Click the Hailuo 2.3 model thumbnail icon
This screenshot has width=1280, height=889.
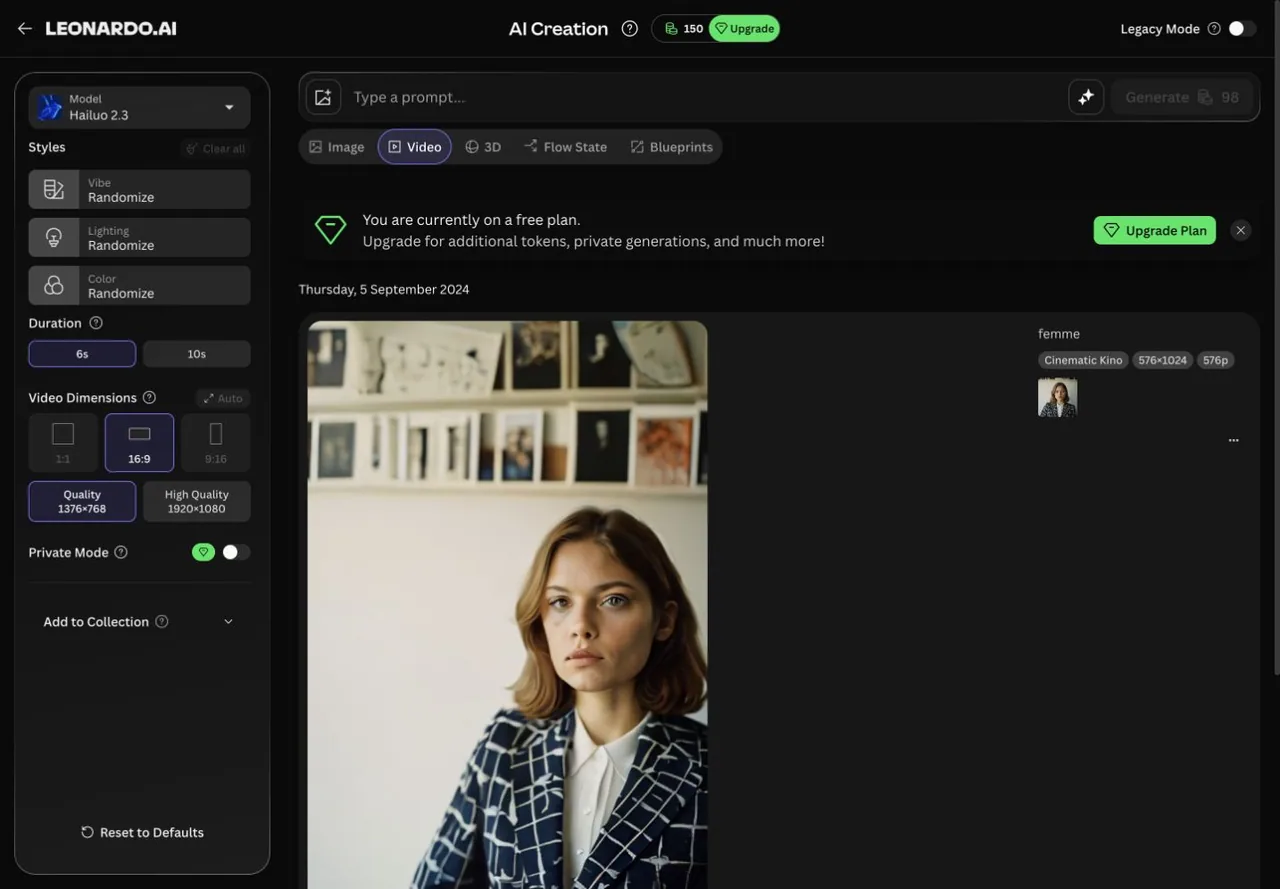coord(49,107)
